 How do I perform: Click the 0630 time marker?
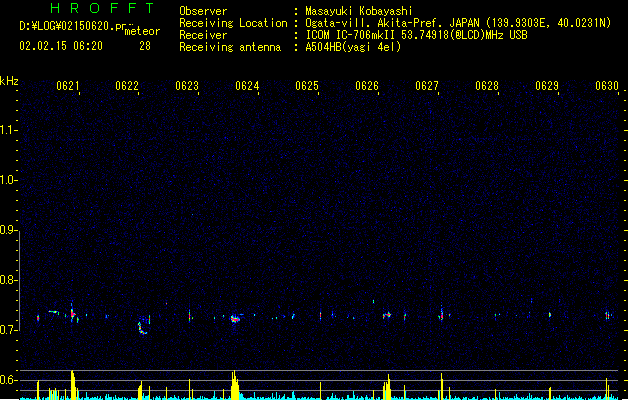coord(607,86)
